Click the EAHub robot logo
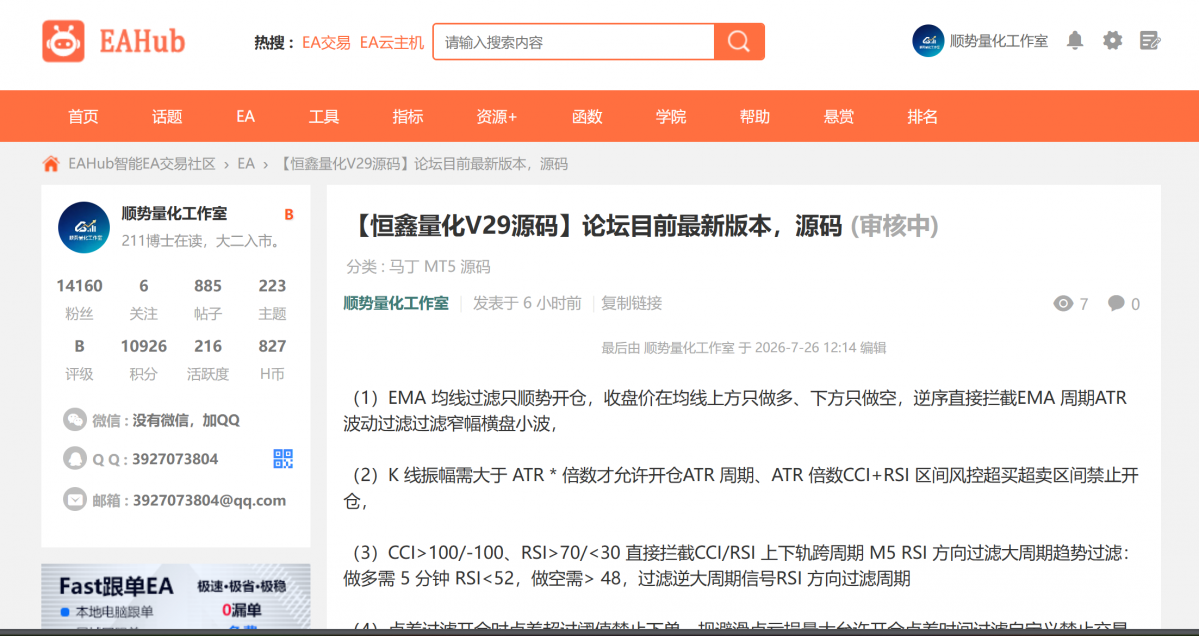 pyautogui.click(x=63, y=41)
